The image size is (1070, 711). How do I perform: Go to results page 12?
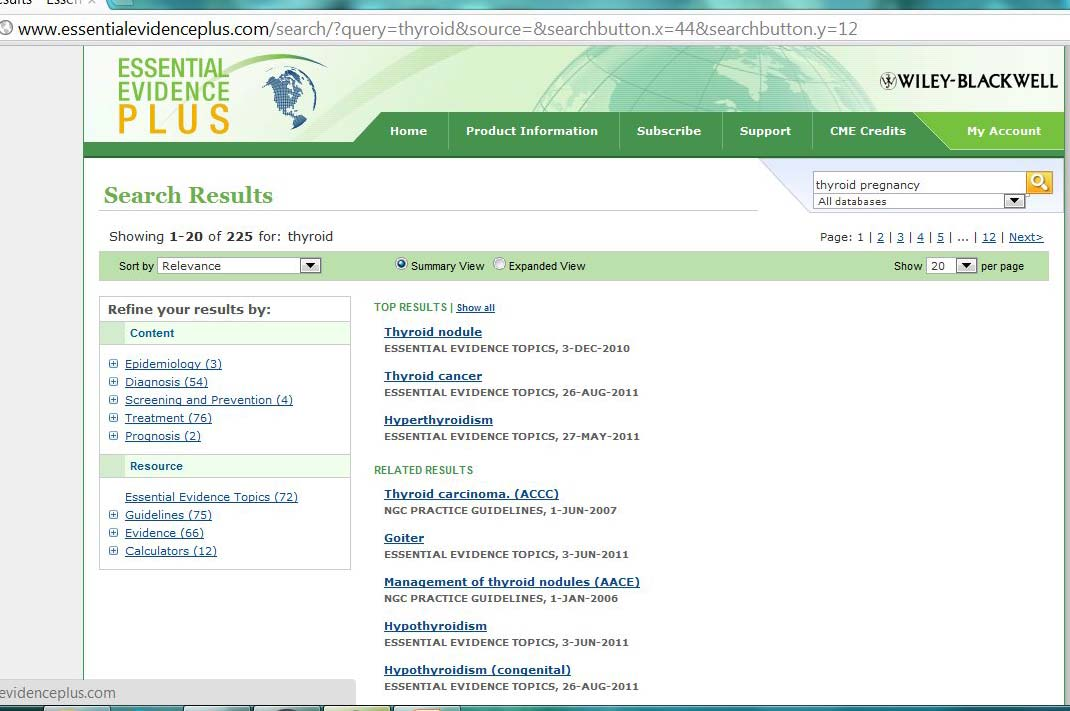click(x=989, y=237)
